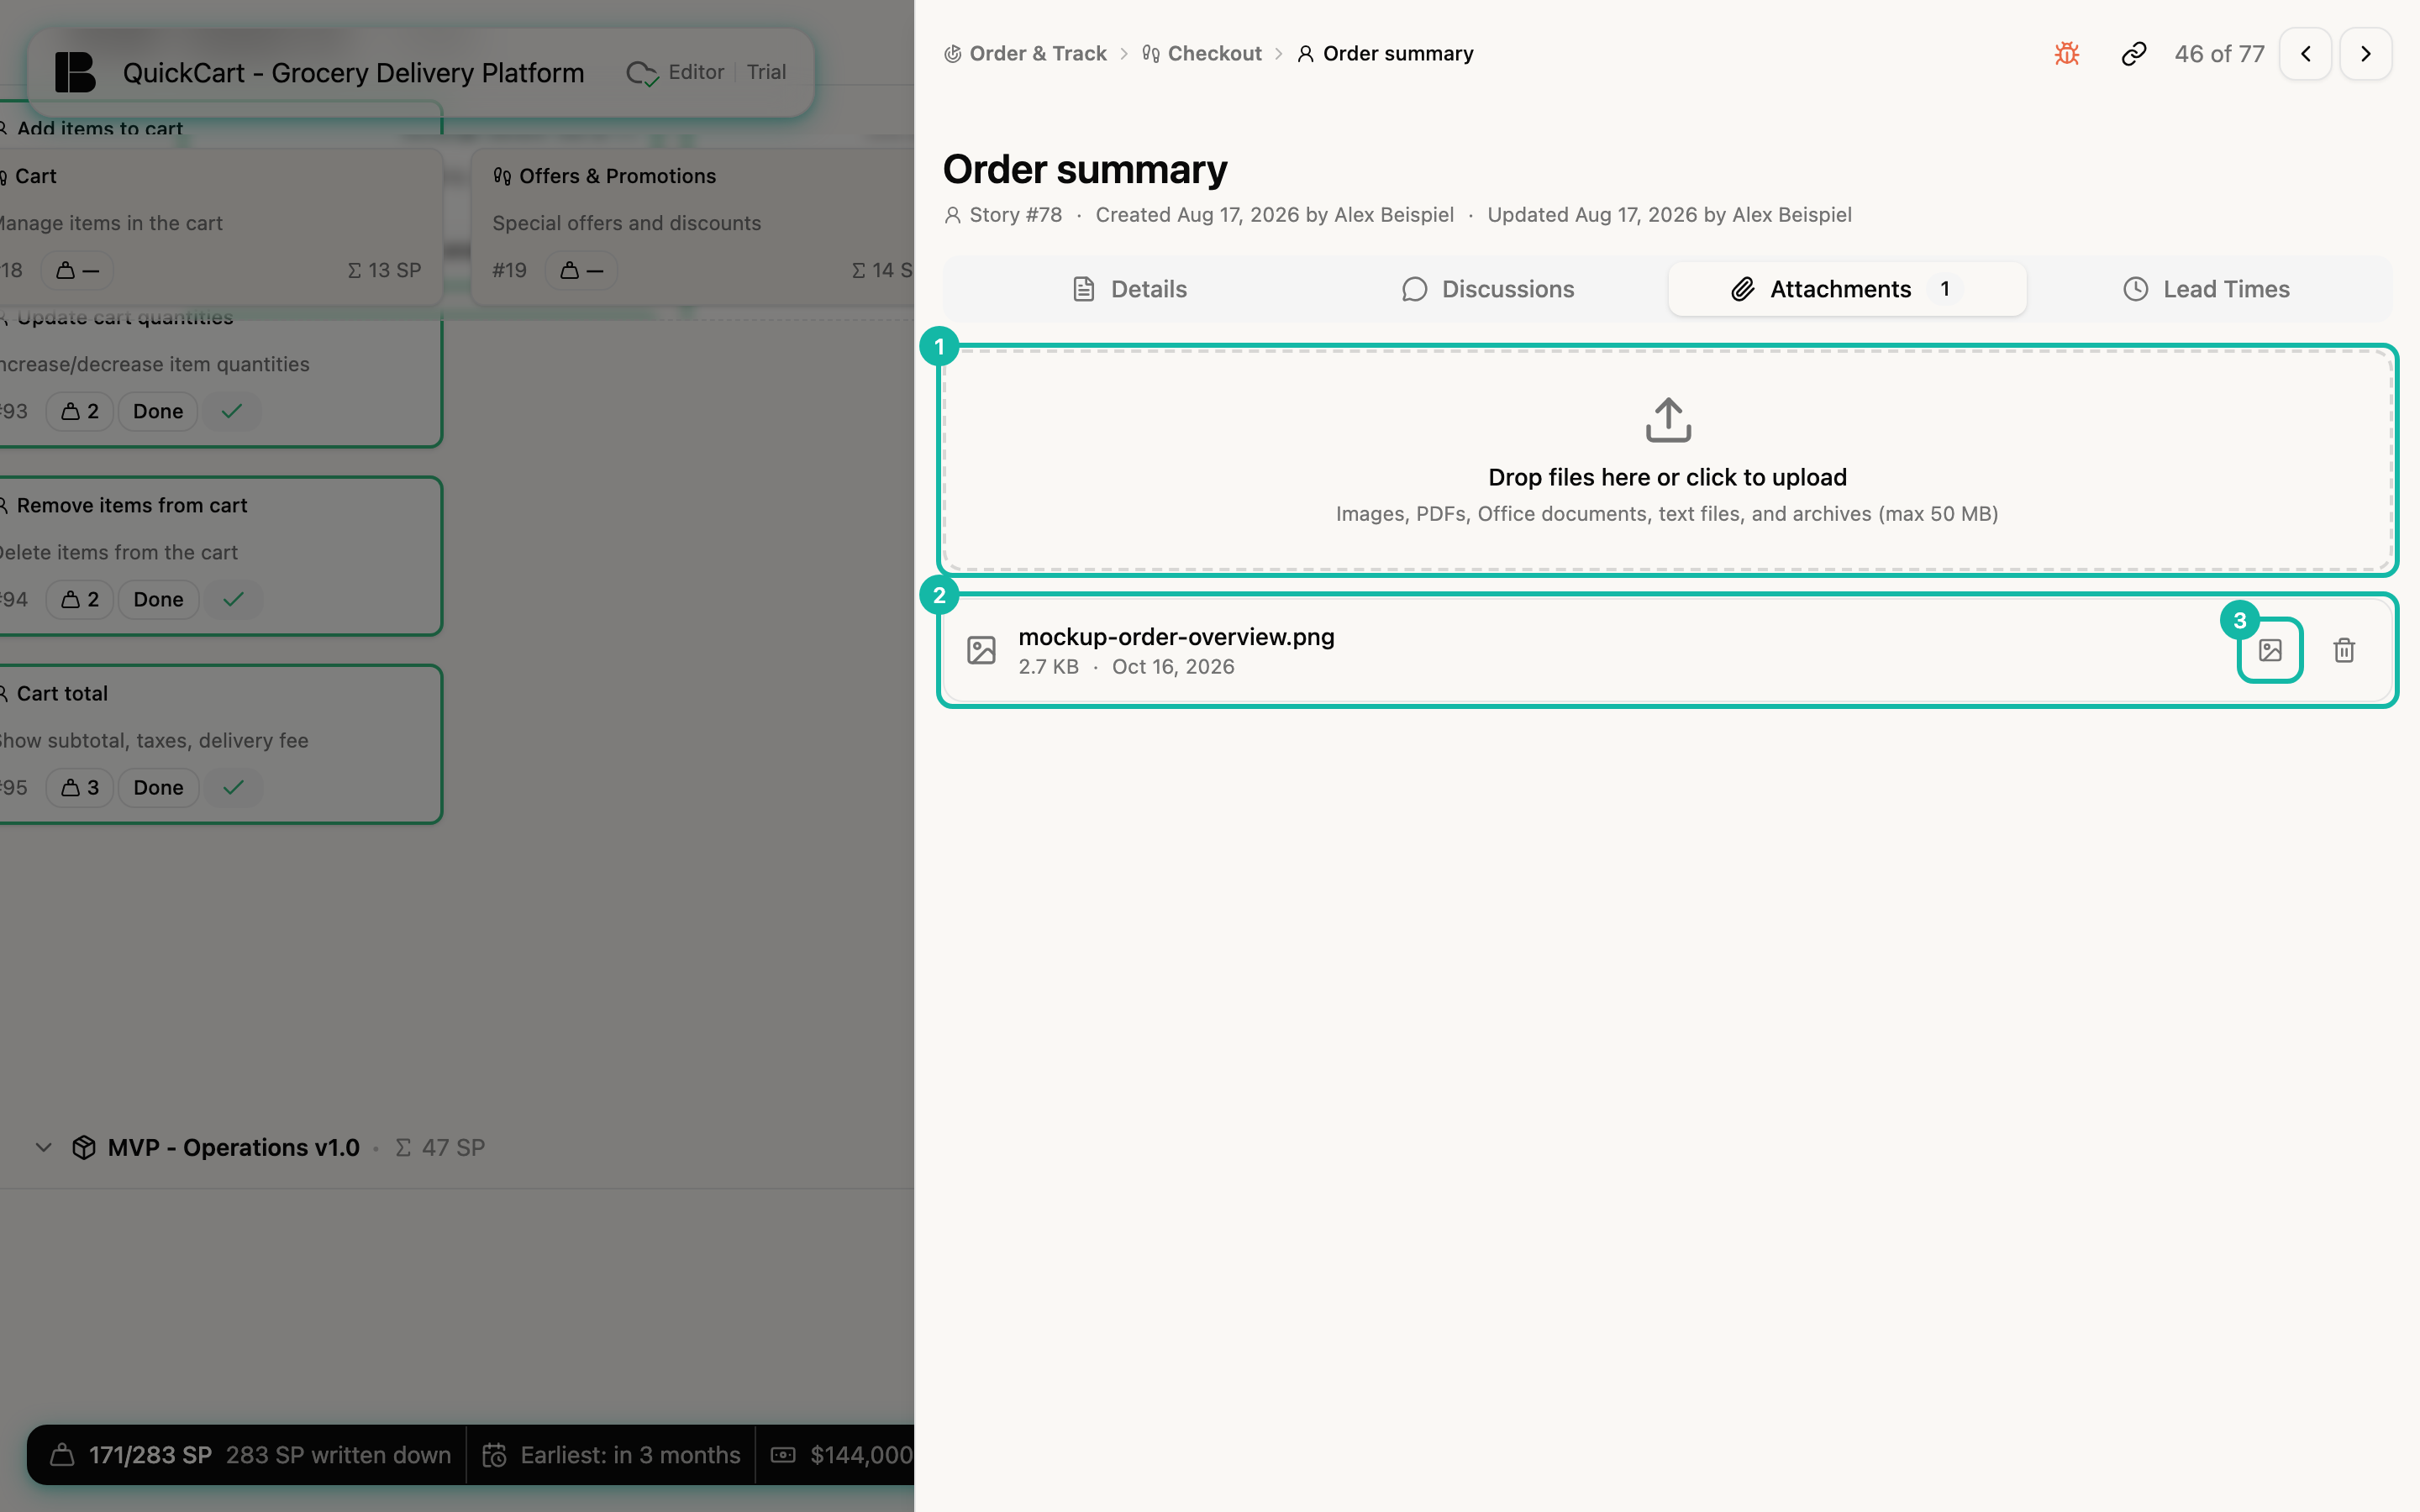The height and width of the screenshot is (1512, 2420).
Task: Click the Done status on Update cart quantities card
Action: pos(158,411)
